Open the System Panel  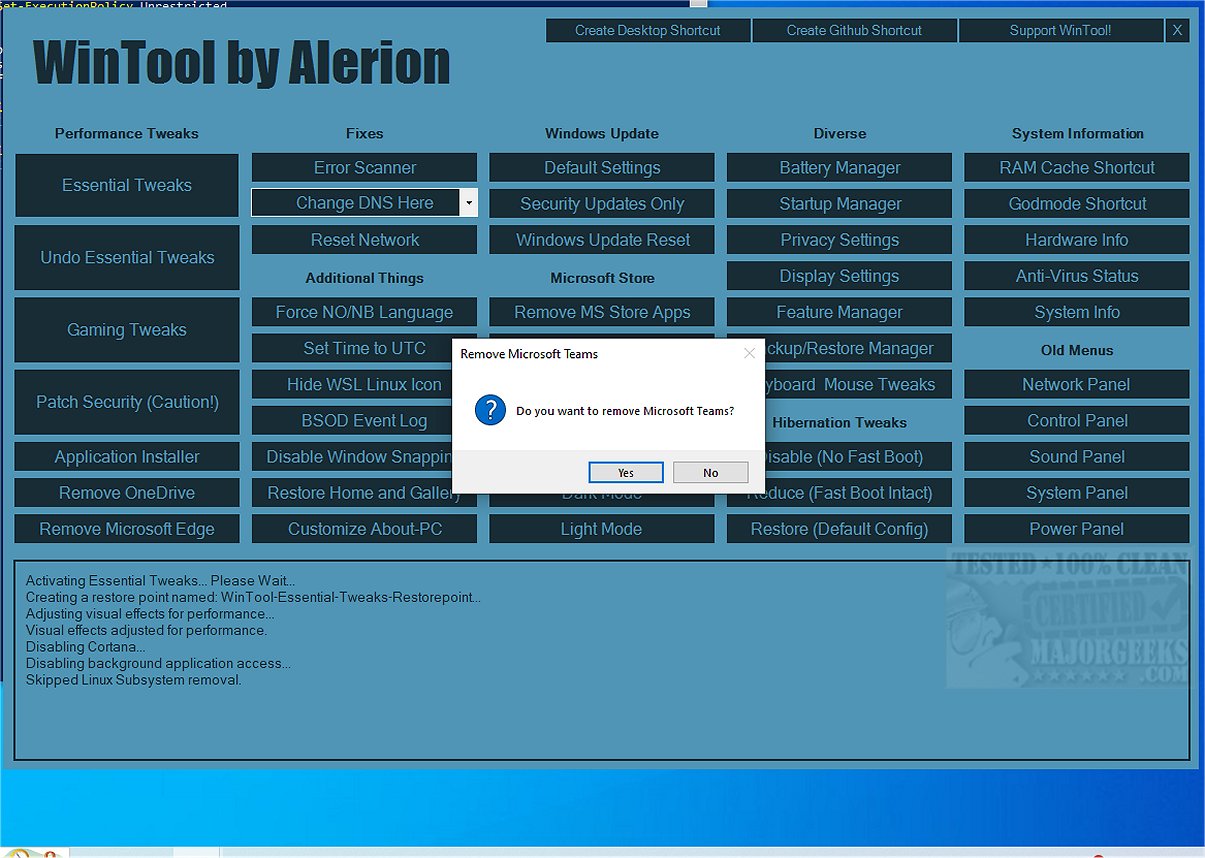pyautogui.click(x=1077, y=493)
